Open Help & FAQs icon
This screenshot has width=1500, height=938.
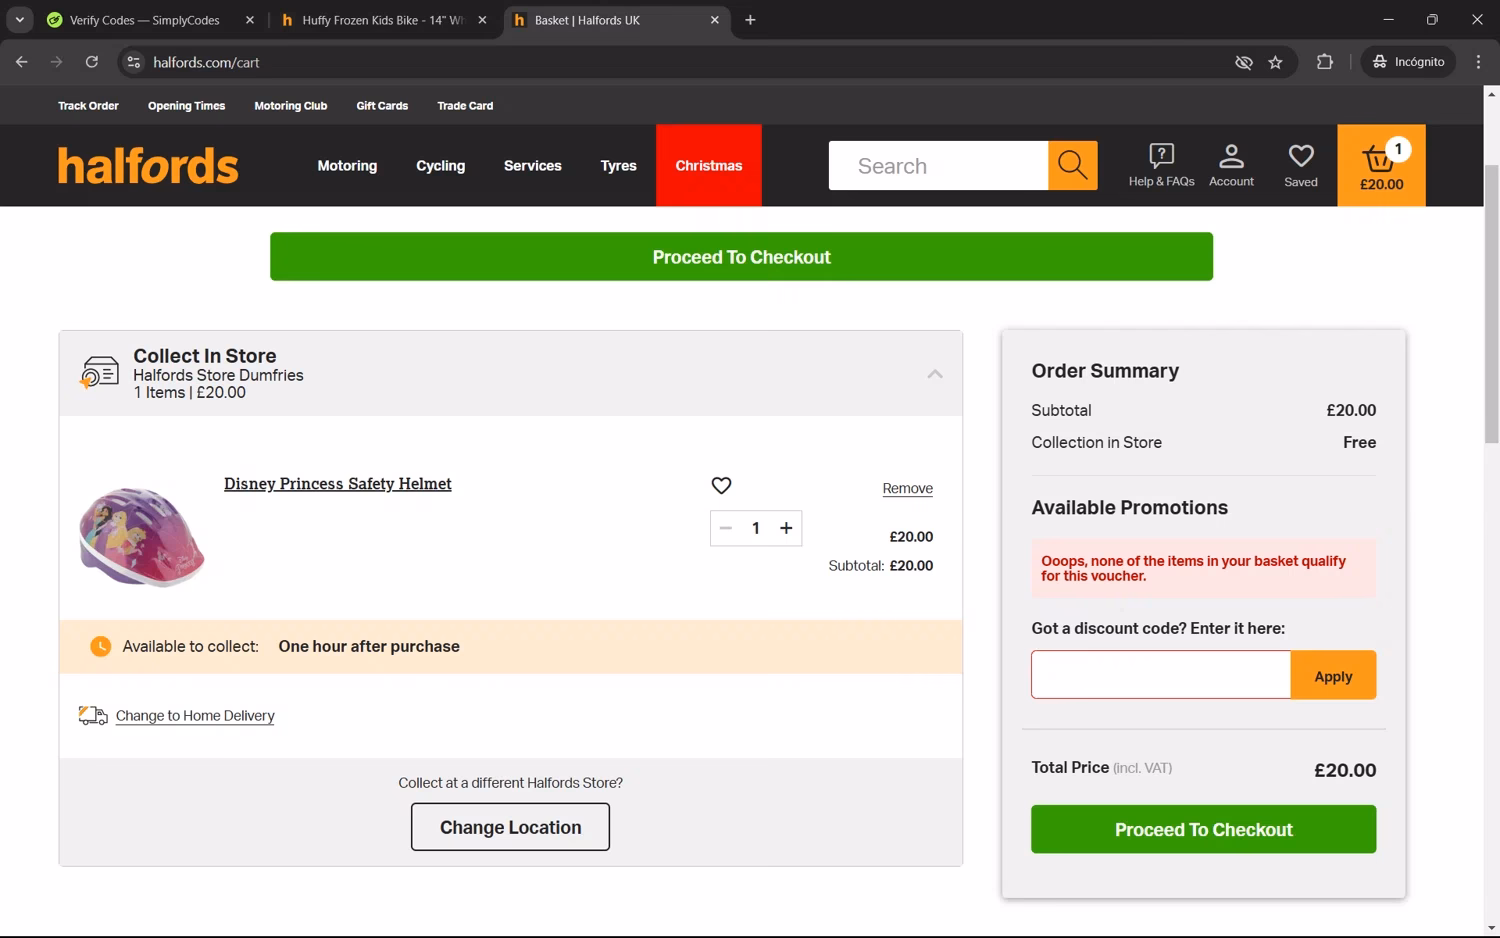1161,165
